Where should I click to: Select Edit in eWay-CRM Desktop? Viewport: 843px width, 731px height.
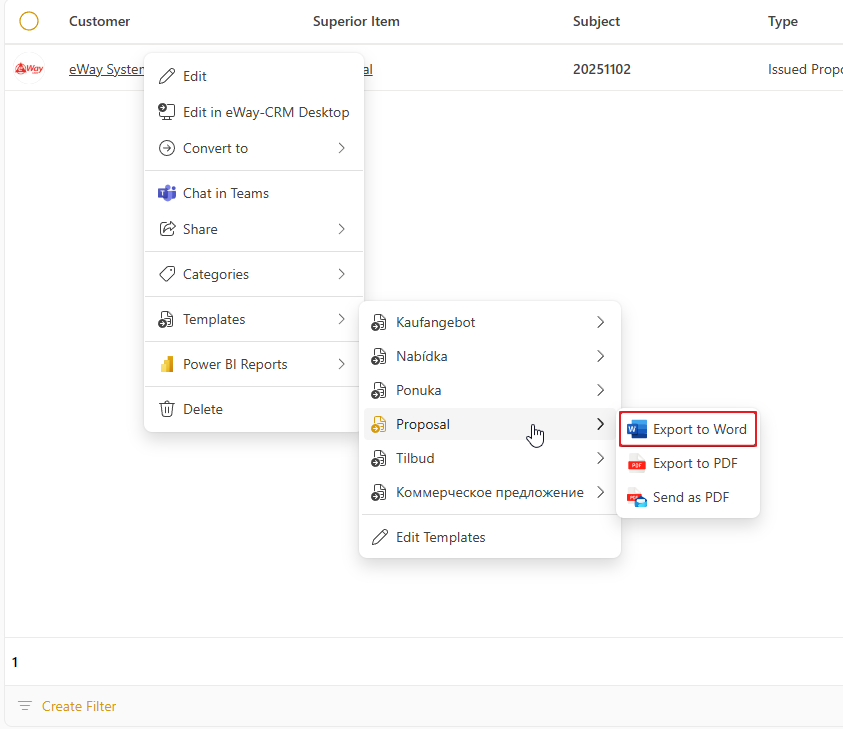tap(265, 113)
